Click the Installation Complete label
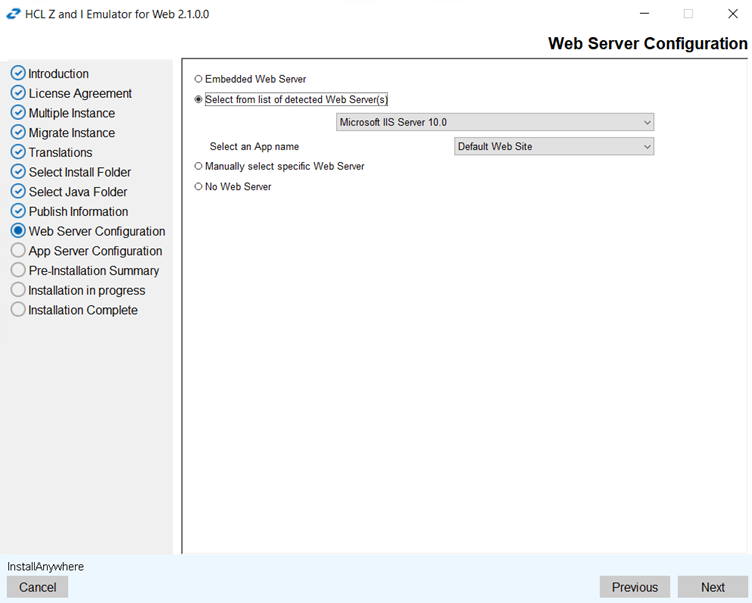This screenshot has width=752, height=603. pyautogui.click(x=83, y=310)
